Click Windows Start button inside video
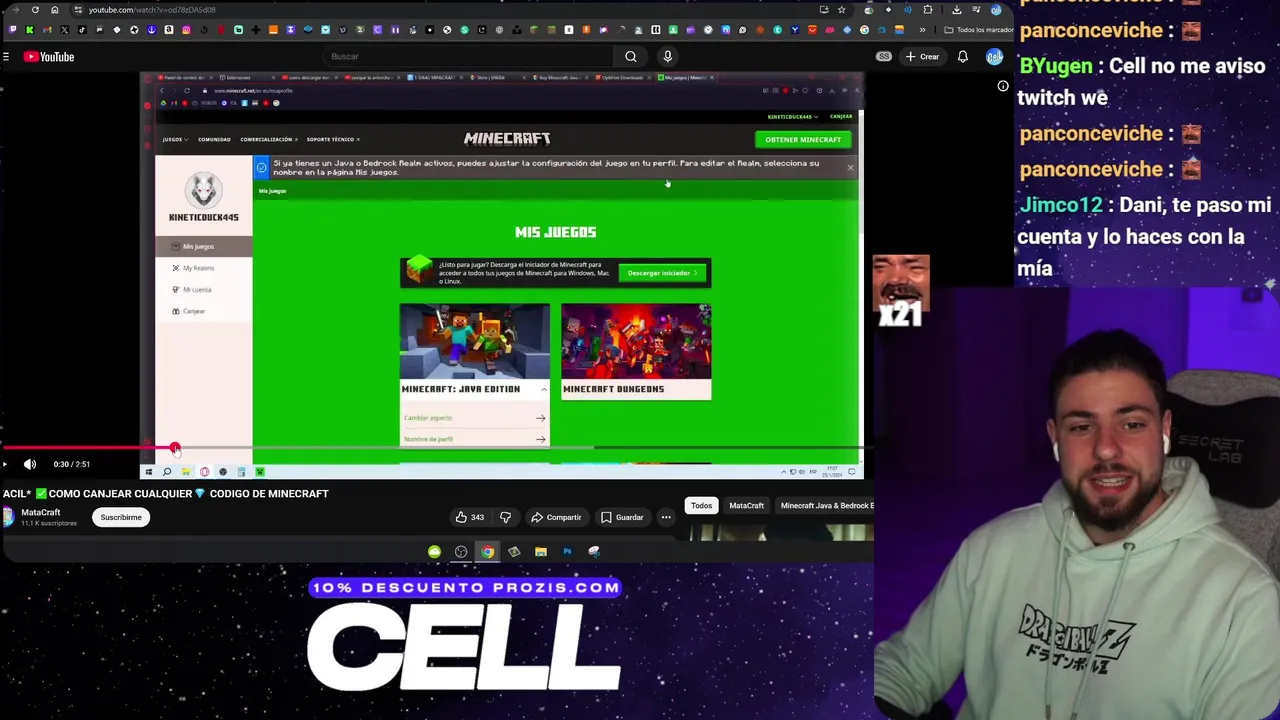This screenshot has height=720, width=1280. [149, 472]
